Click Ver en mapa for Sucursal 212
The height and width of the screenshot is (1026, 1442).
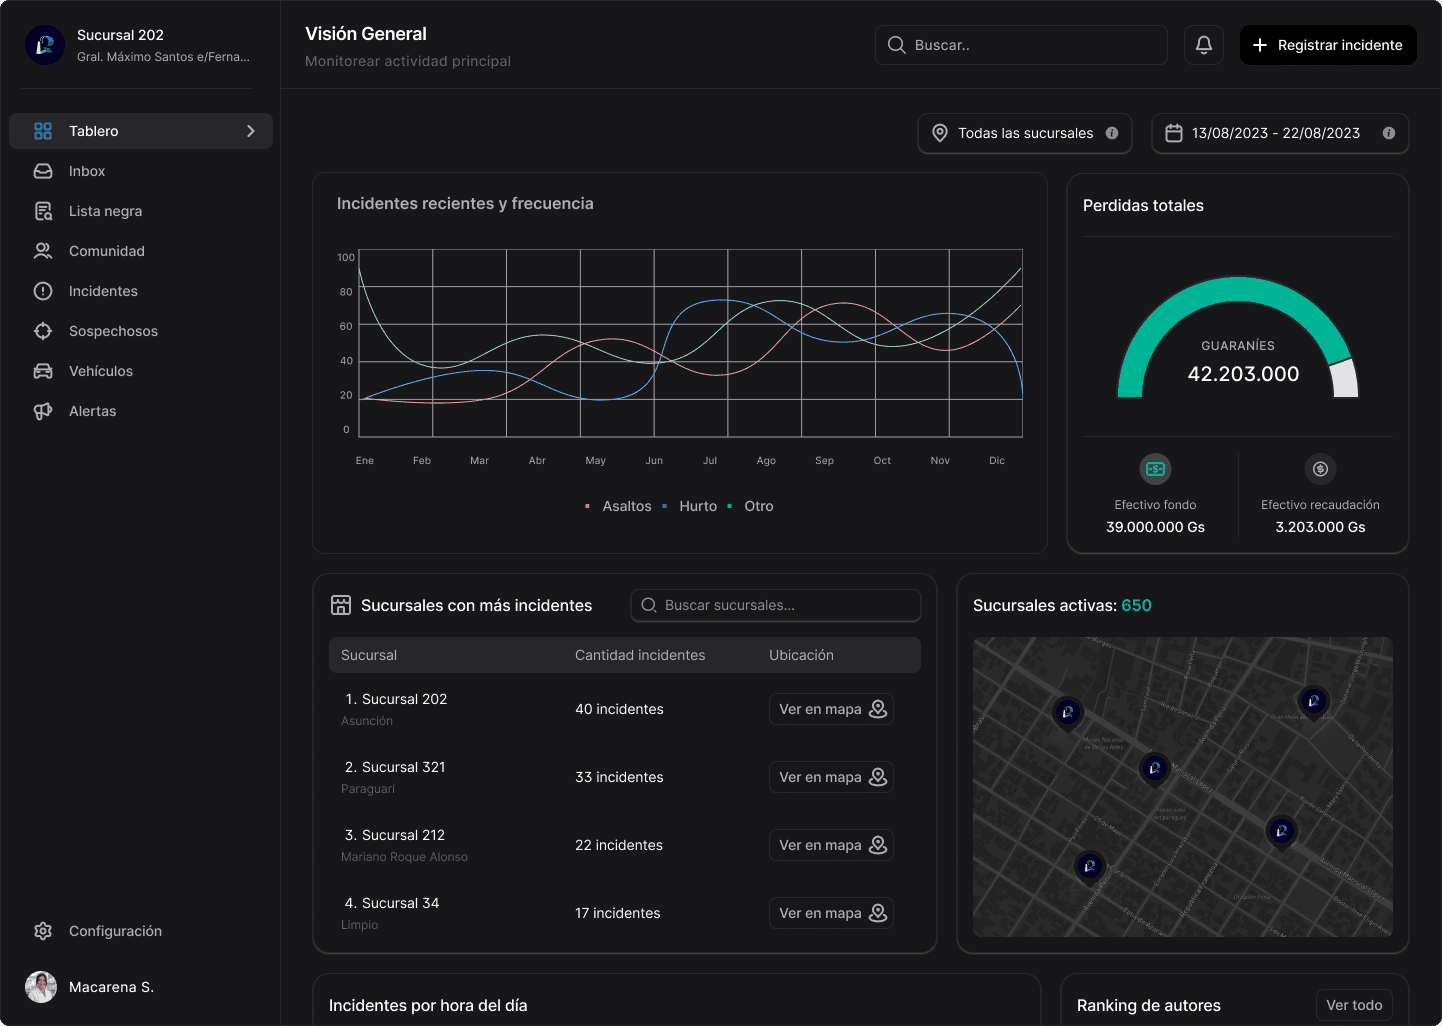point(831,845)
